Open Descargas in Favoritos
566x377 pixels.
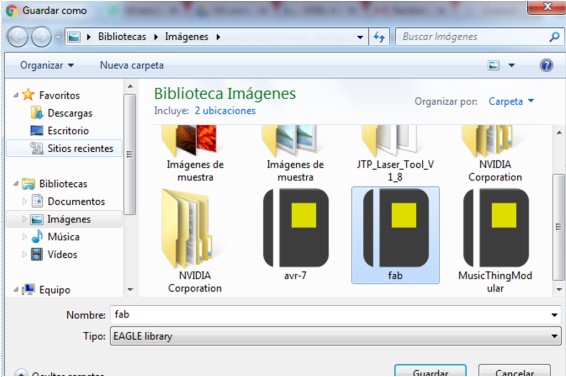pos(70,113)
